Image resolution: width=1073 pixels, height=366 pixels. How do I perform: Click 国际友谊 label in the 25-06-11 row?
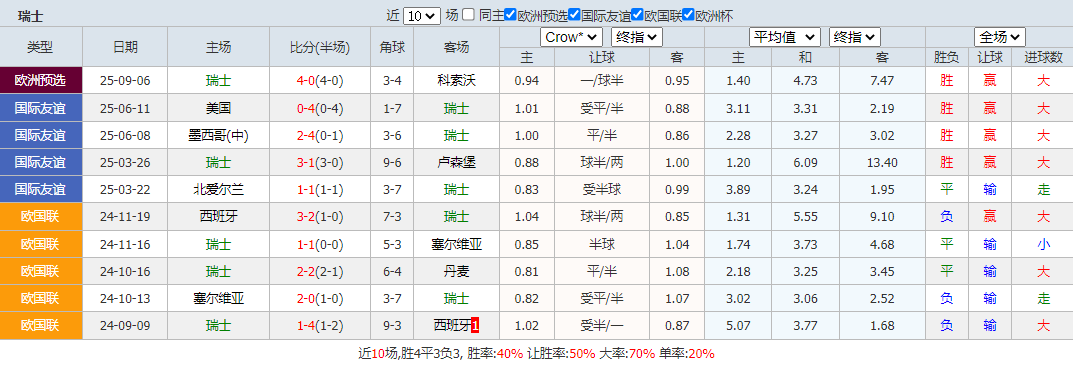coord(41,108)
